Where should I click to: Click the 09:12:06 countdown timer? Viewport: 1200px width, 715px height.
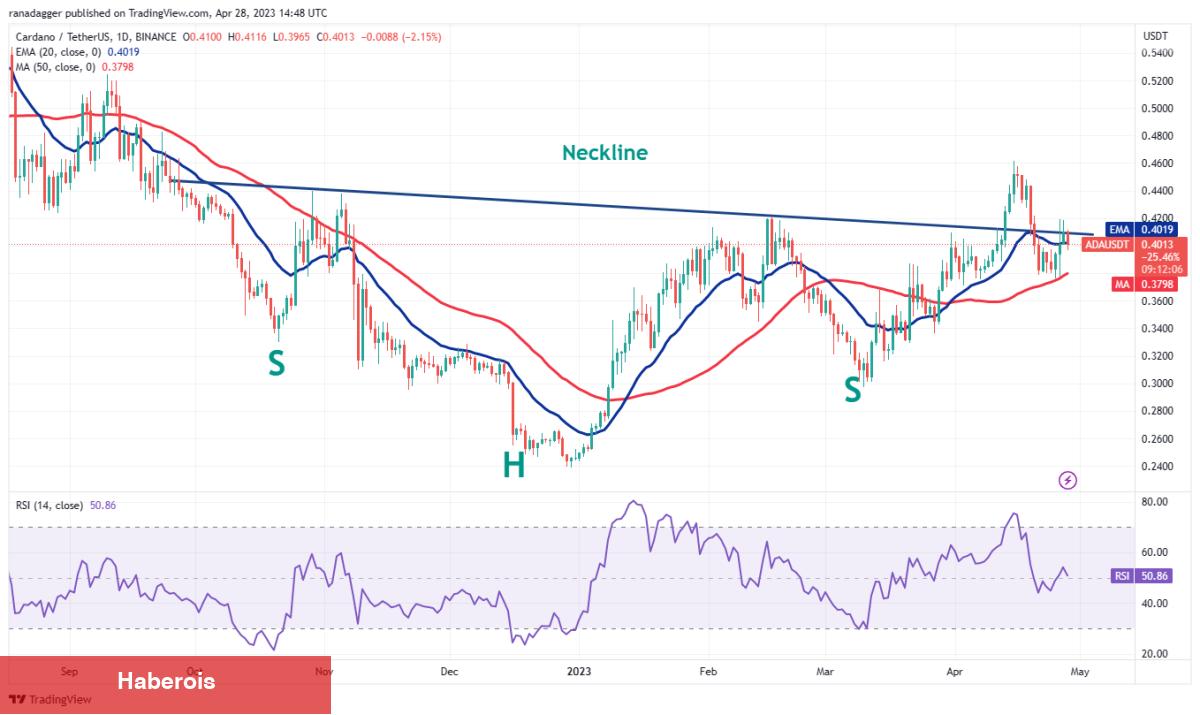[x=1162, y=269]
